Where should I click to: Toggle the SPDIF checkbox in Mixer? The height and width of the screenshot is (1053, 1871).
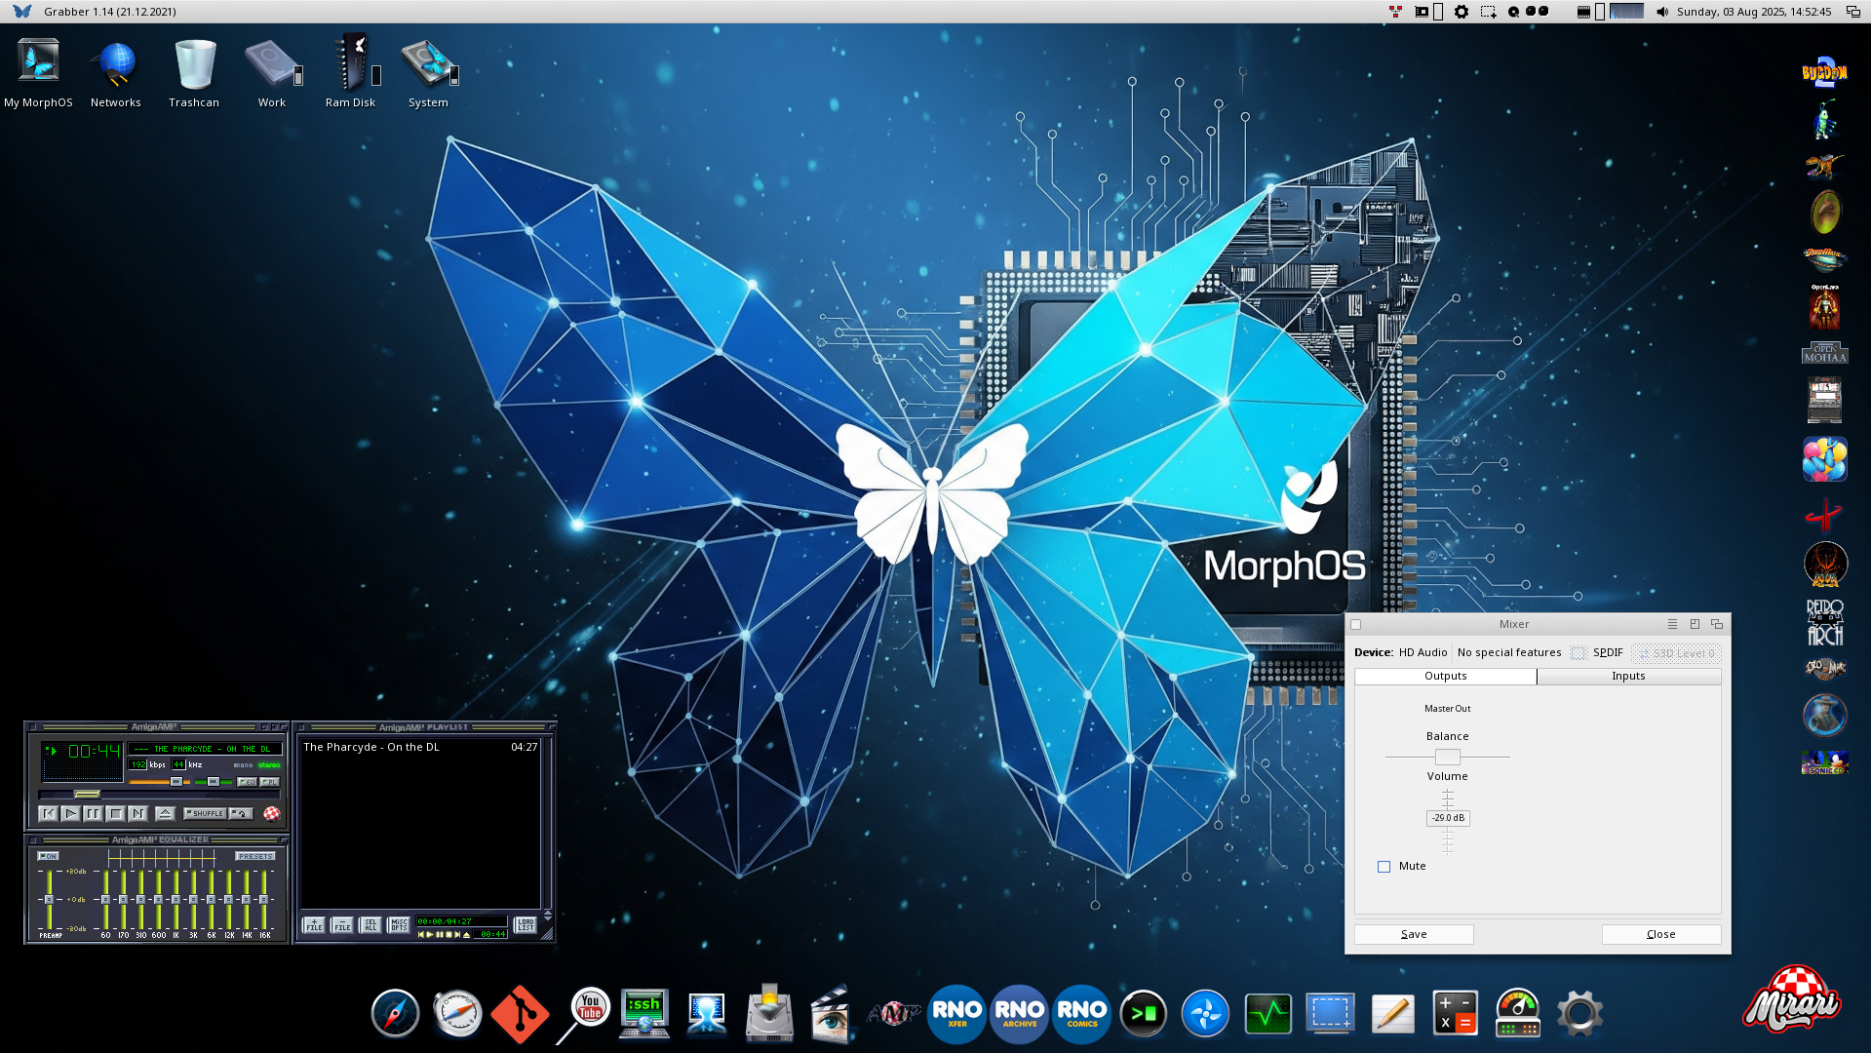(x=1578, y=653)
